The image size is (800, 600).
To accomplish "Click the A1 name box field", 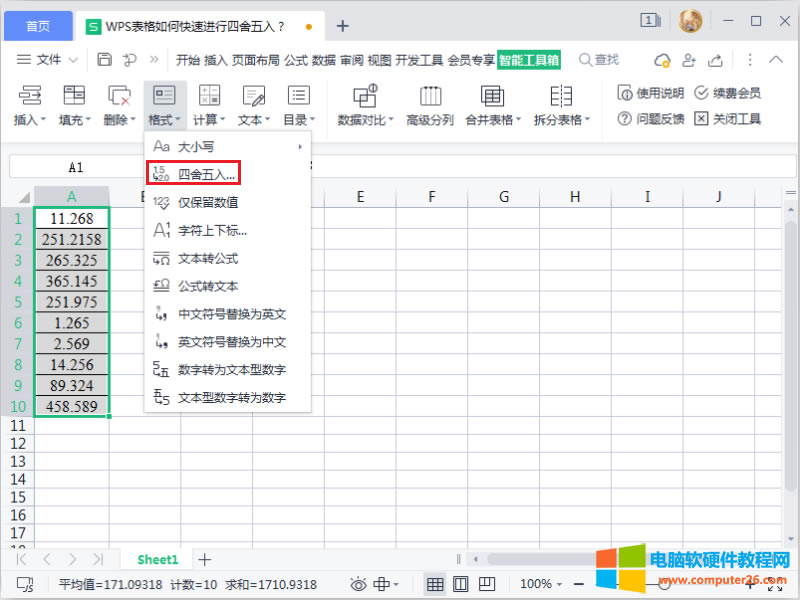I will [x=76, y=167].
